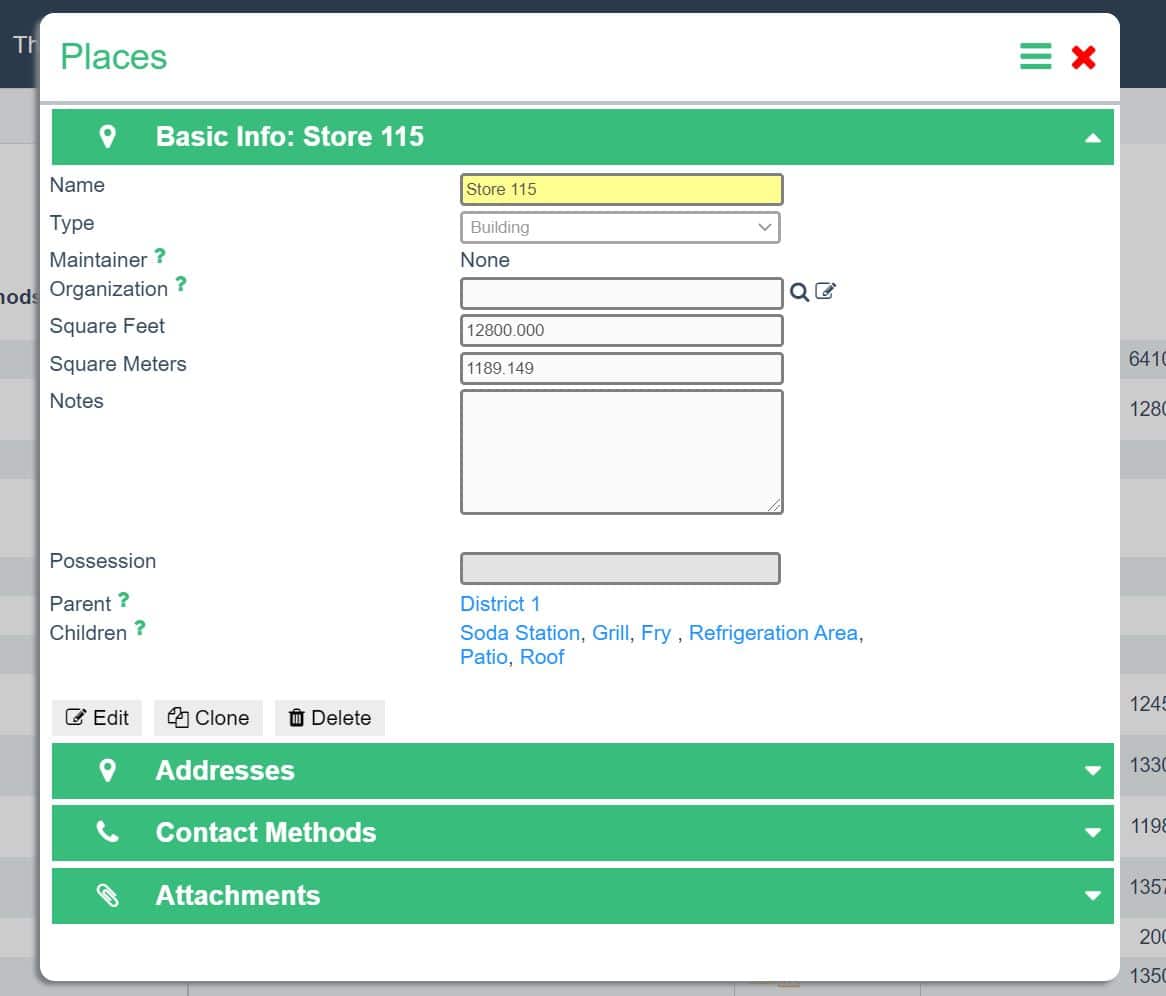Click the Possession field
1166x996 pixels.
620,568
